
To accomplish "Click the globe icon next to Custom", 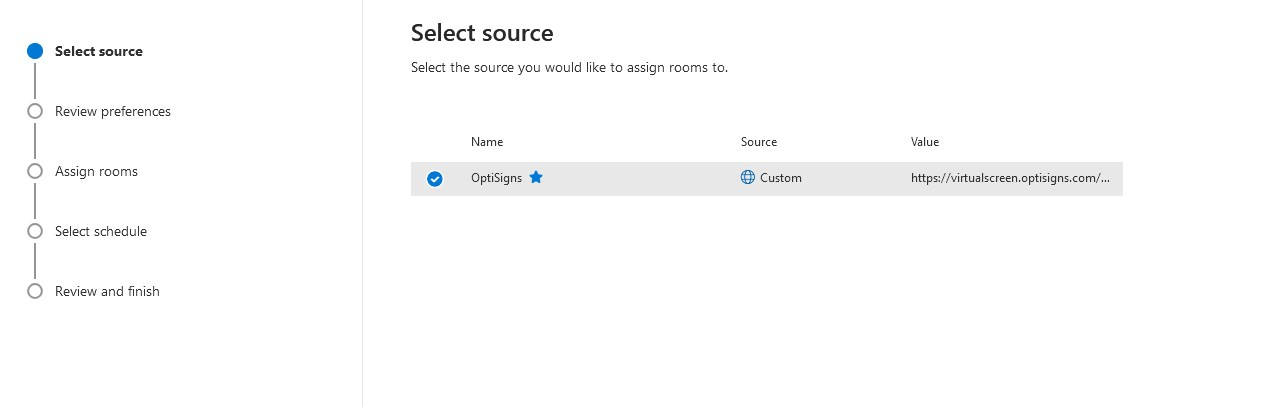I will click(x=748, y=178).
